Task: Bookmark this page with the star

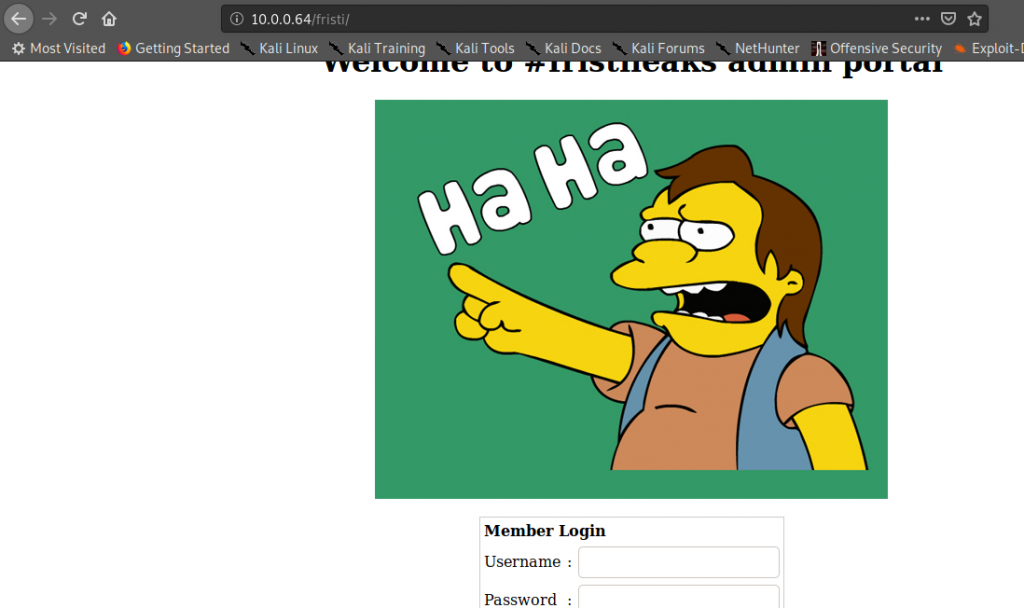Action: tap(974, 19)
